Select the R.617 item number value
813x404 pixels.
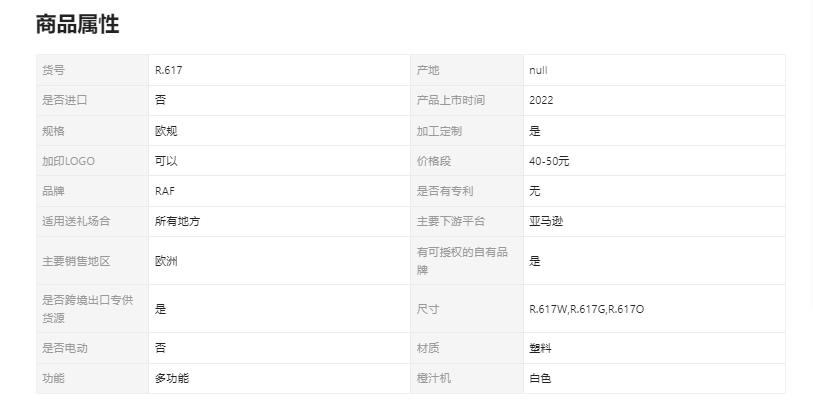pos(168,70)
